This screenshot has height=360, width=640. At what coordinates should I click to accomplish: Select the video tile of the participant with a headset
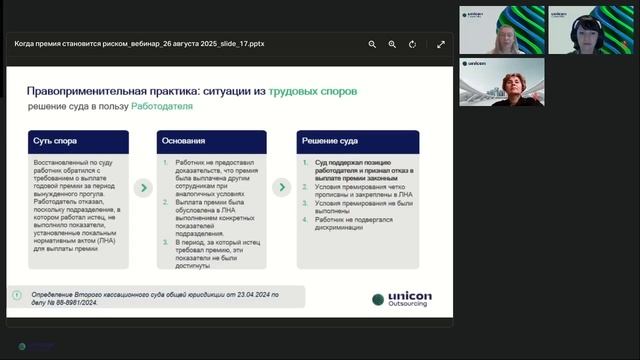pyautogui.click(x=591, y=30)
